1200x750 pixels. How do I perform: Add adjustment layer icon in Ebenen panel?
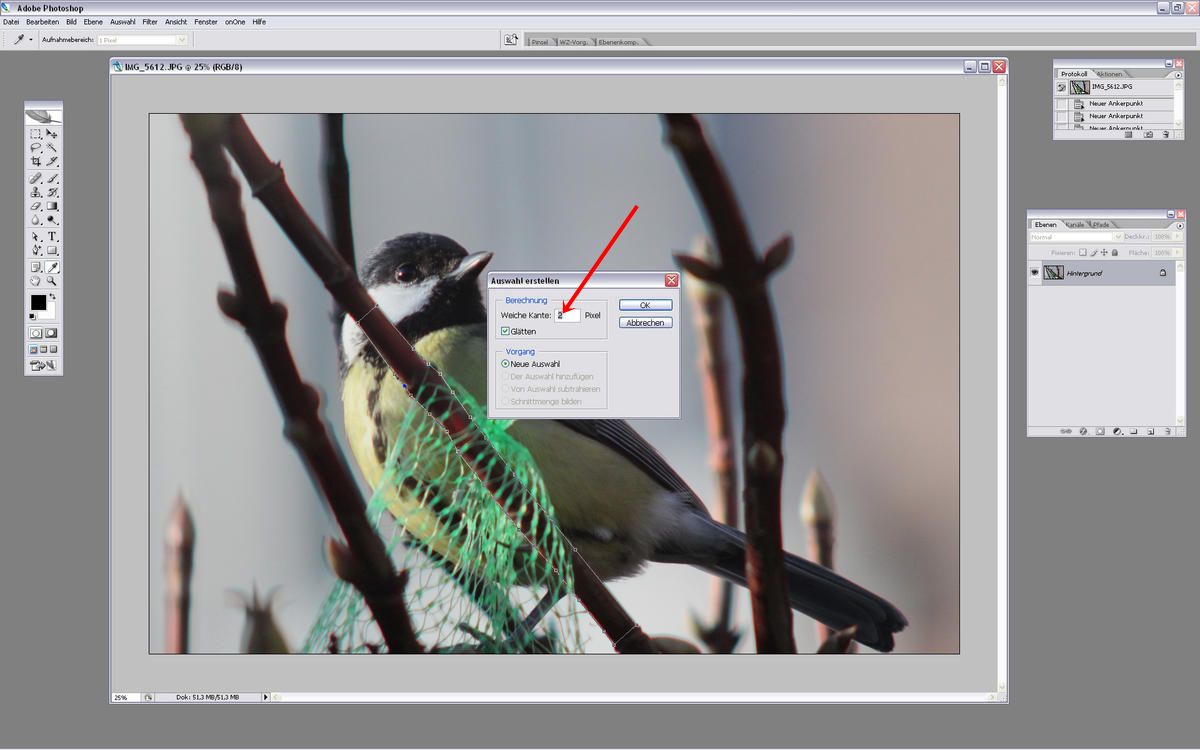point(1117,431)
